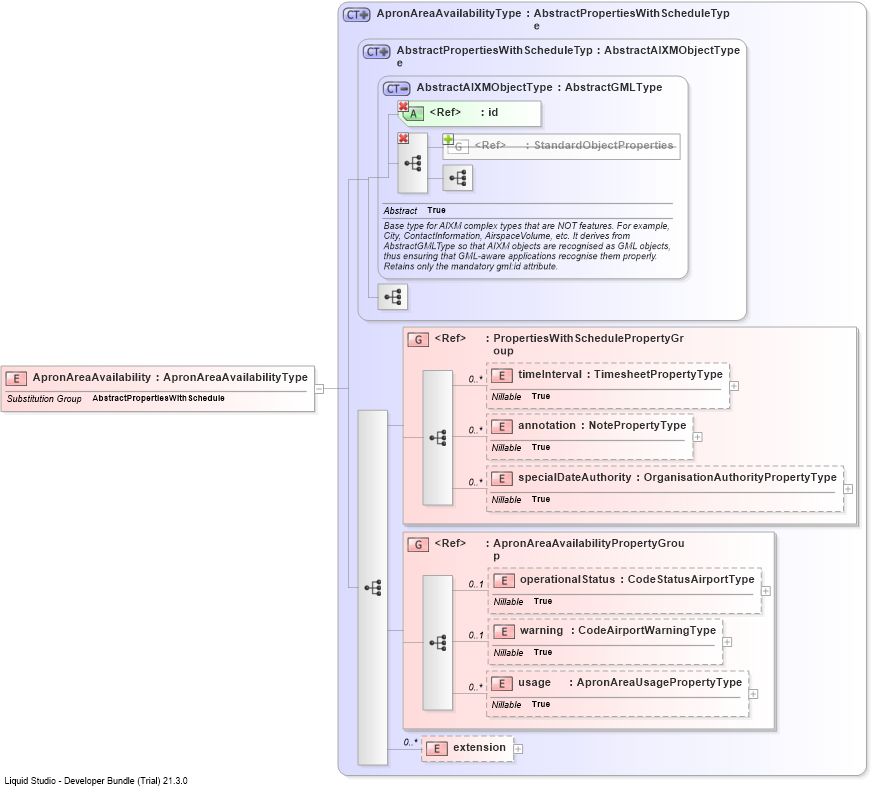The image size is (871, 786).
Task: Click the CT icon of ApronAreaAvailabilityType
Action: click(356, 15)
